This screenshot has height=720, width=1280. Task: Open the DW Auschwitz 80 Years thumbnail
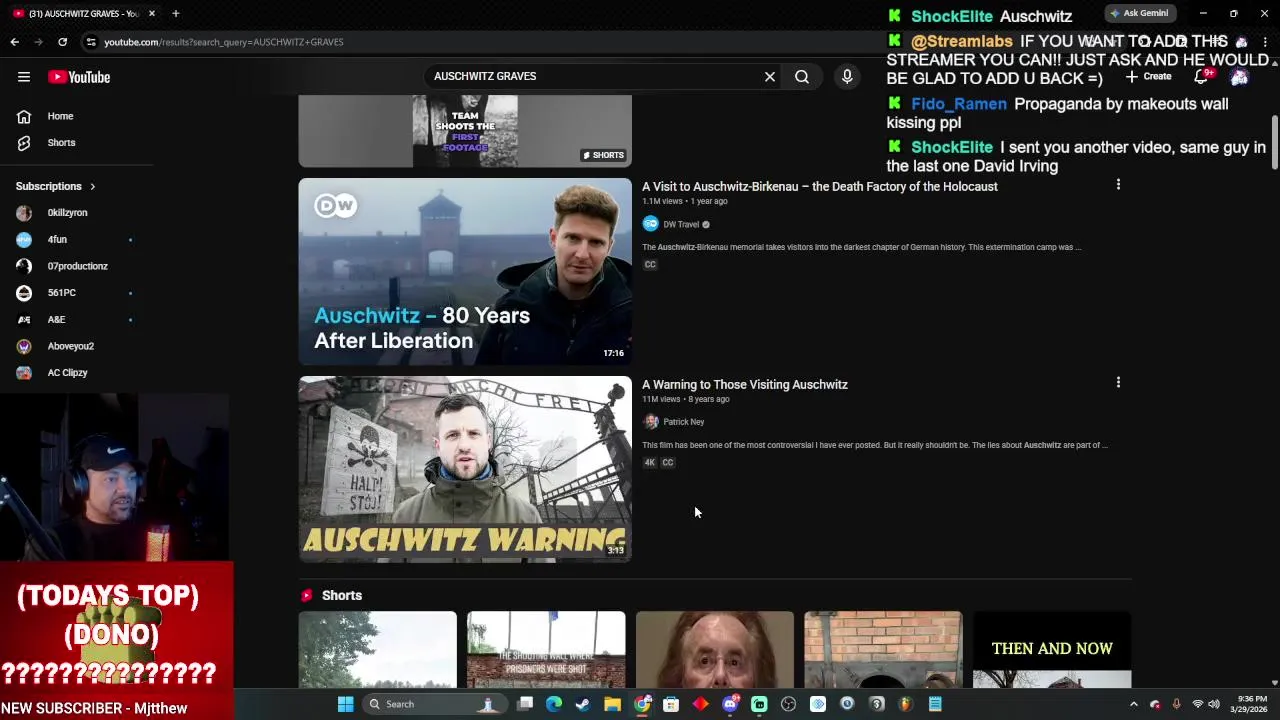[x=465, y=271]
